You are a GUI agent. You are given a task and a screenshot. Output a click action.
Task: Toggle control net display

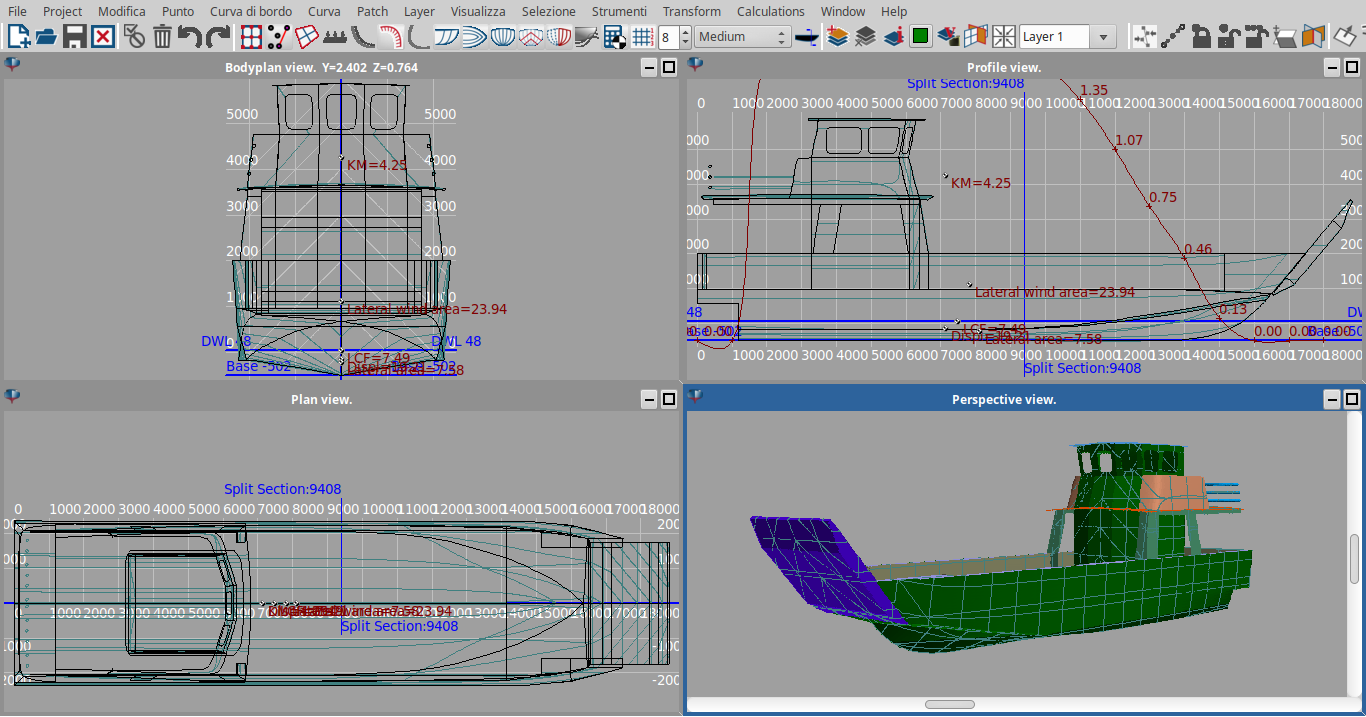point(251,37)
